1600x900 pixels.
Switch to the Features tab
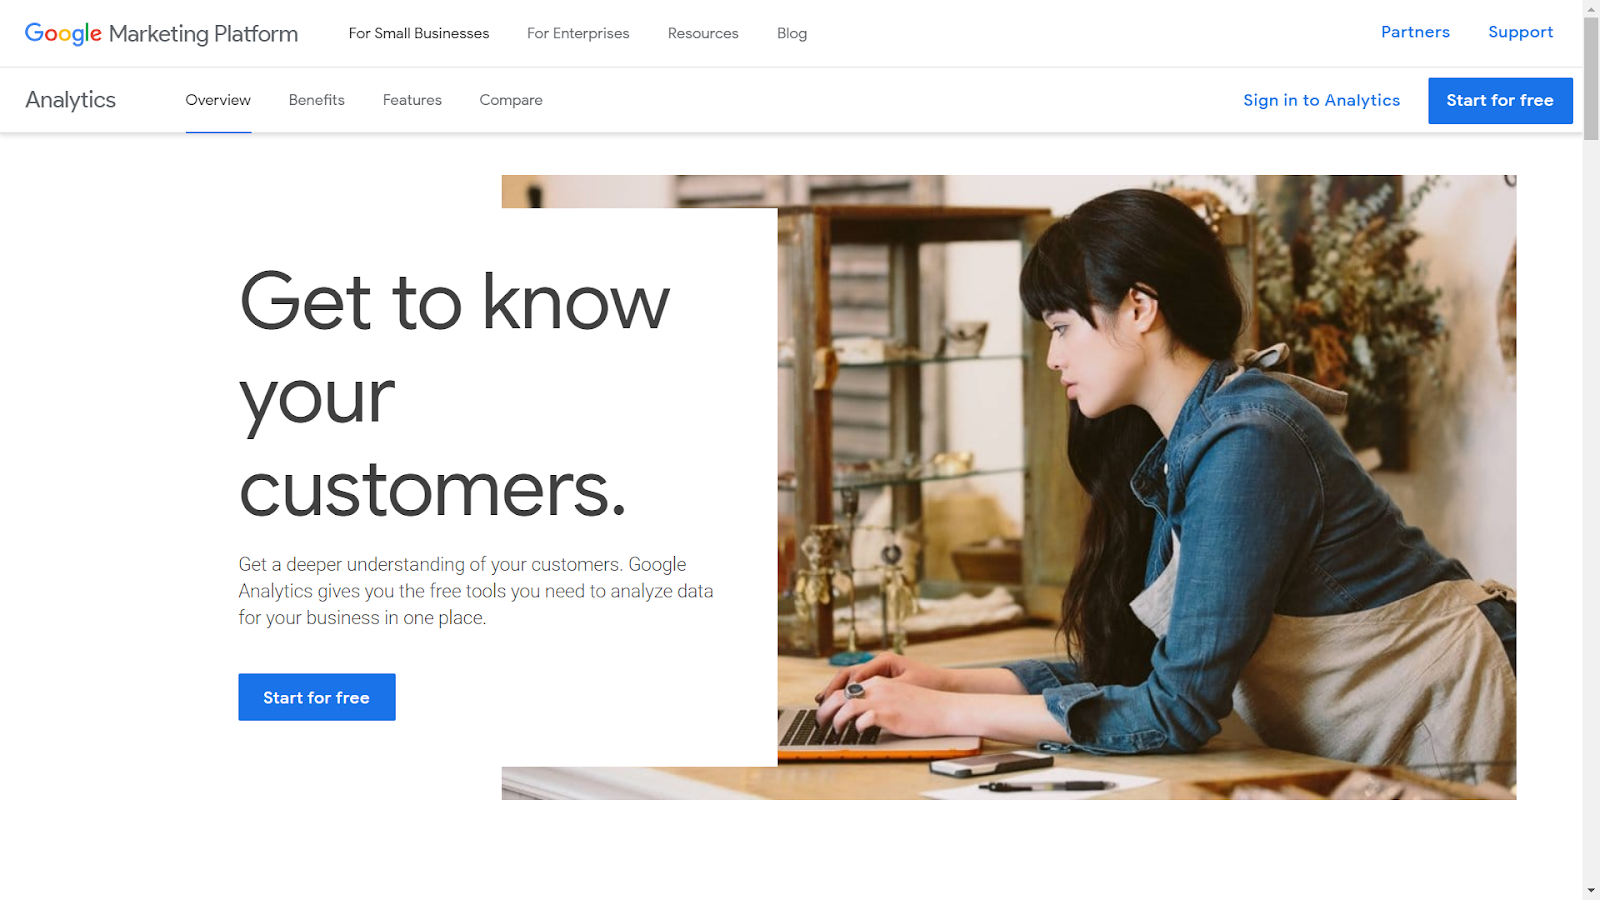pyautogui.click(x=412, y=100)
